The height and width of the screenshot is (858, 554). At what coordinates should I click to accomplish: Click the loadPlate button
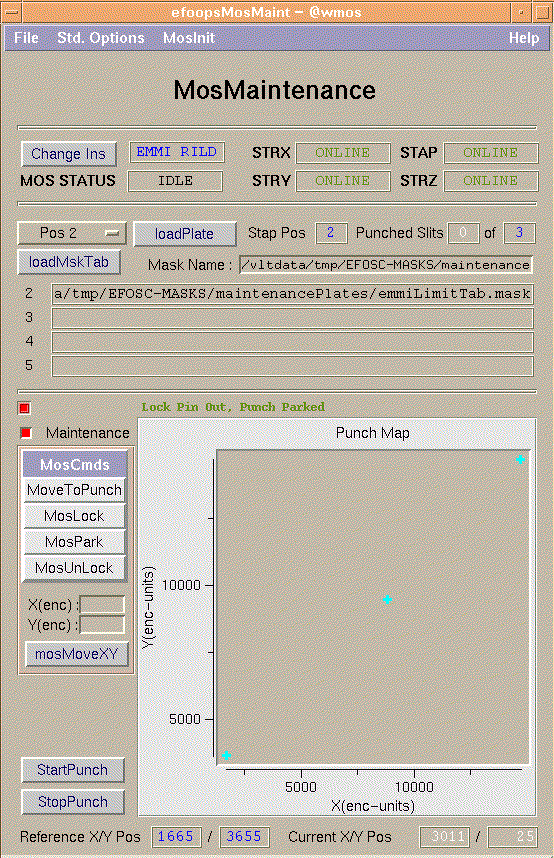[184, 234]
